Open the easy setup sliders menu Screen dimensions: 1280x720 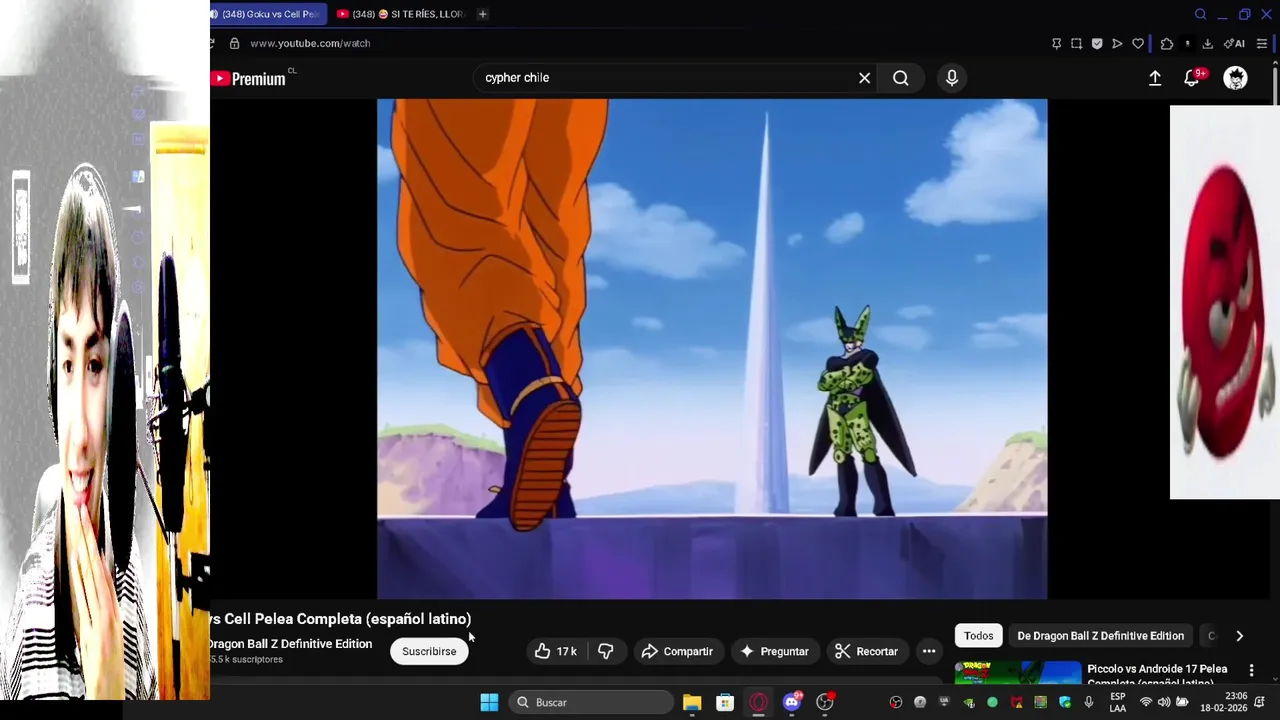[1262, 44]
